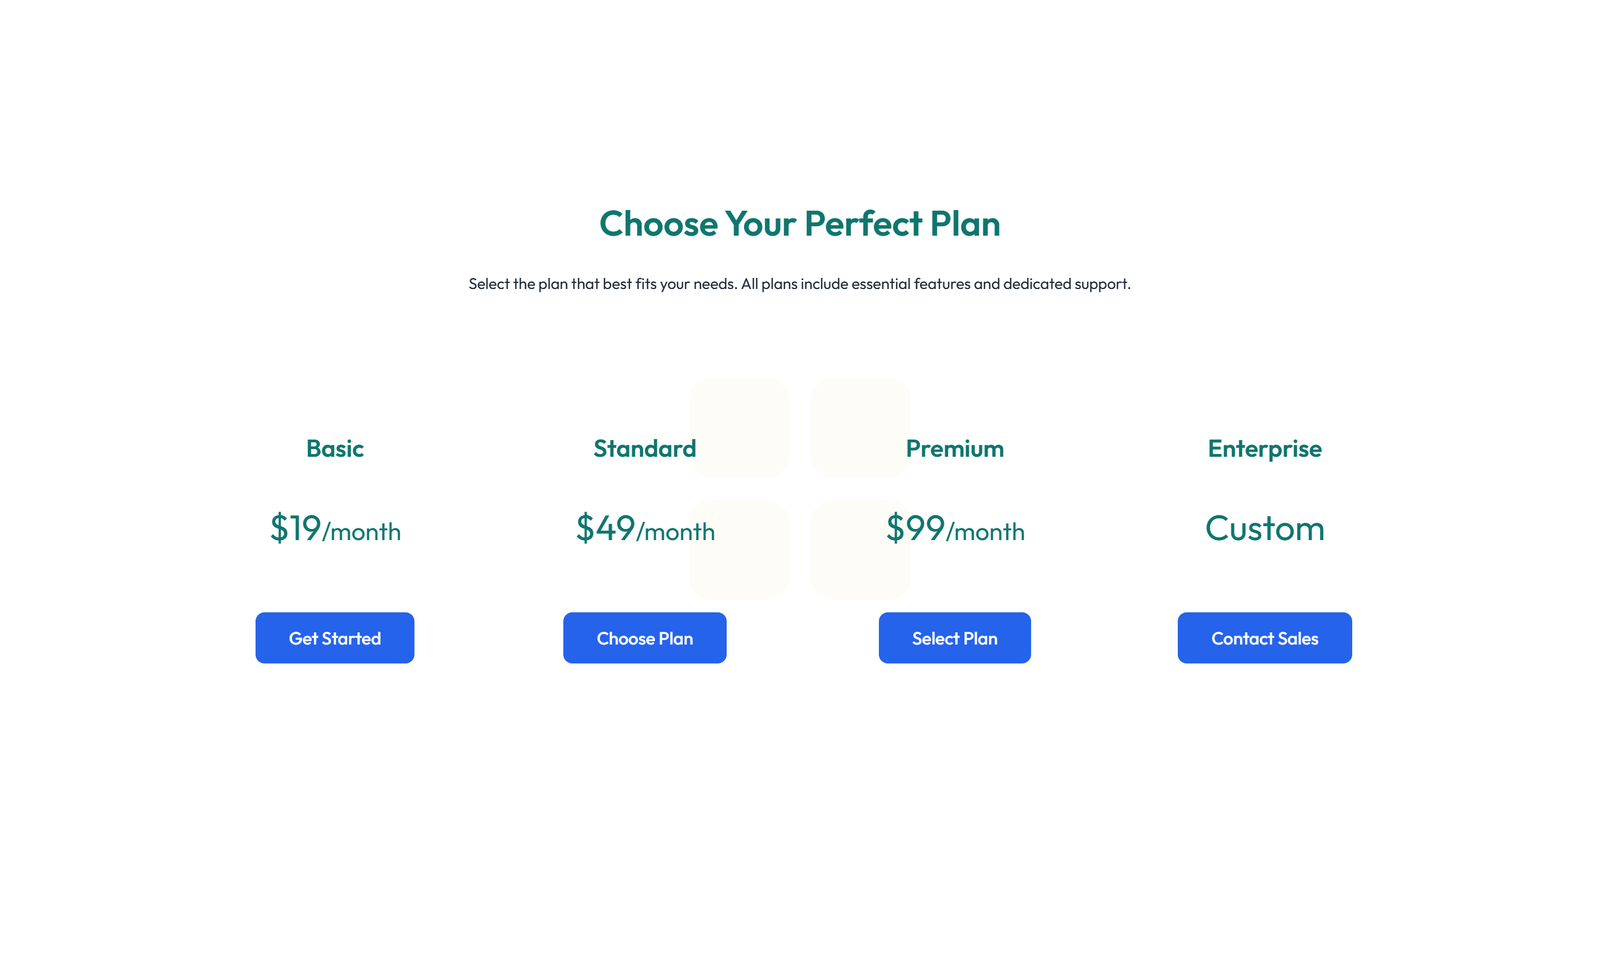Click Contact Sales for Enterprise
This screenshot has width=1600, height=978.
(1264, 638)
